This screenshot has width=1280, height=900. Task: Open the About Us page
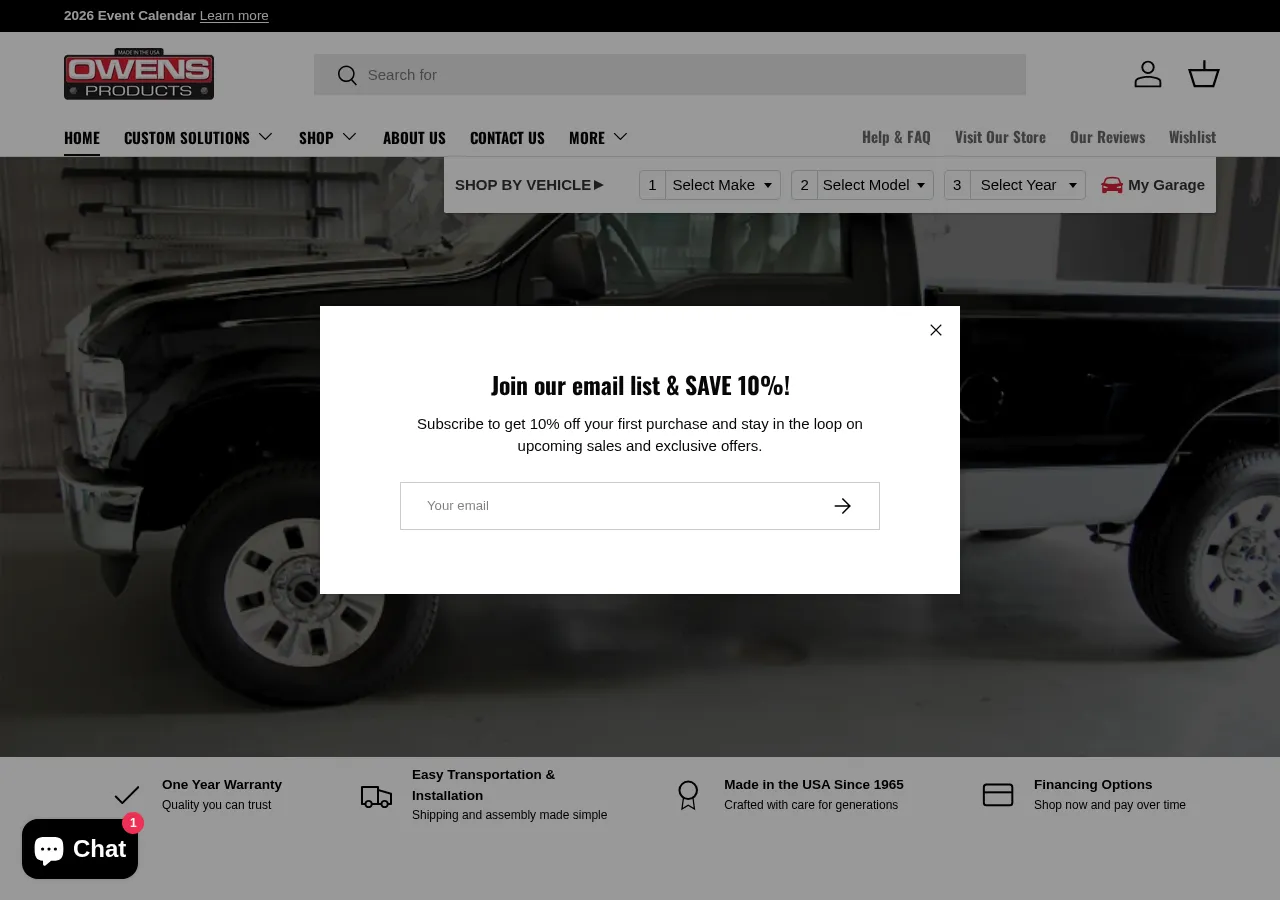click(x=414, y=137)
